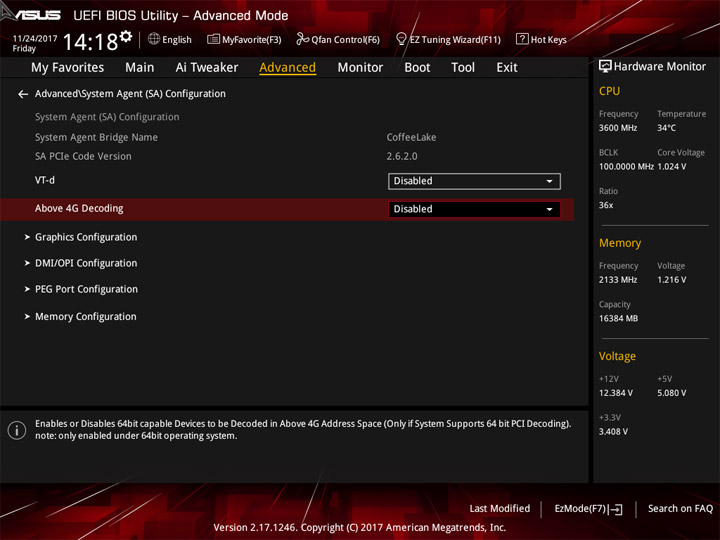Click Last Modified button

[500, 509]
